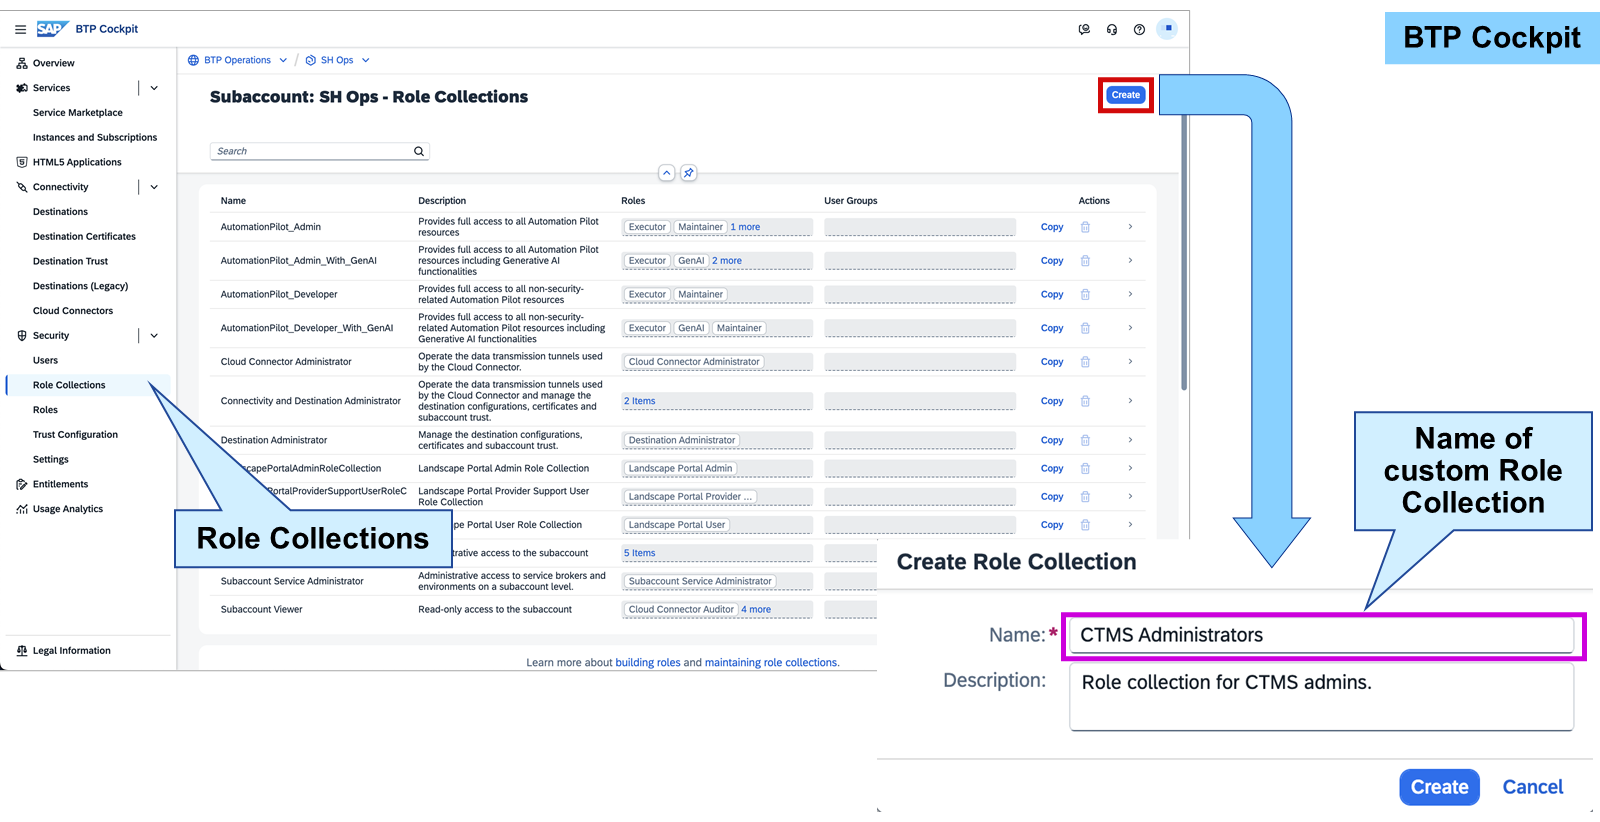Click the SAP logo in the header
The height and width of the screenshot is (822, 1600).
(51, 29)
